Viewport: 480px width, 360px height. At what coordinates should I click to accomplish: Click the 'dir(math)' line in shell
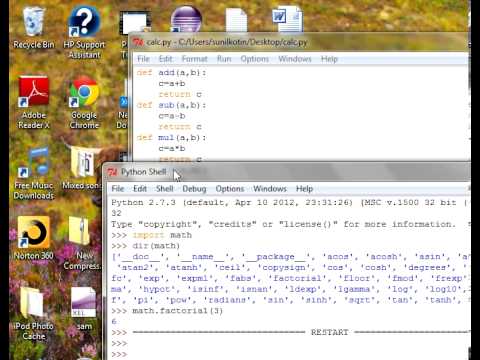[146, 246]
